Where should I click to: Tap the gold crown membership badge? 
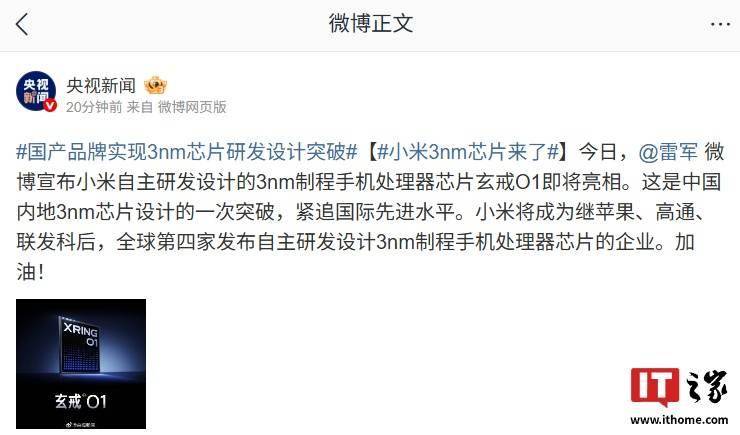tap(155, 85)
